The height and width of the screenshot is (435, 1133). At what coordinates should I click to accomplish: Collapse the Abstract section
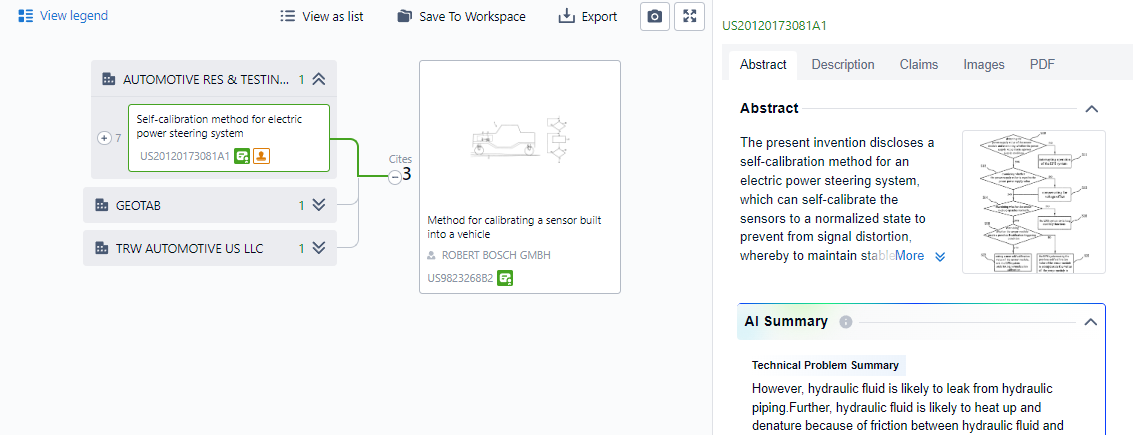coord(1091,108)
